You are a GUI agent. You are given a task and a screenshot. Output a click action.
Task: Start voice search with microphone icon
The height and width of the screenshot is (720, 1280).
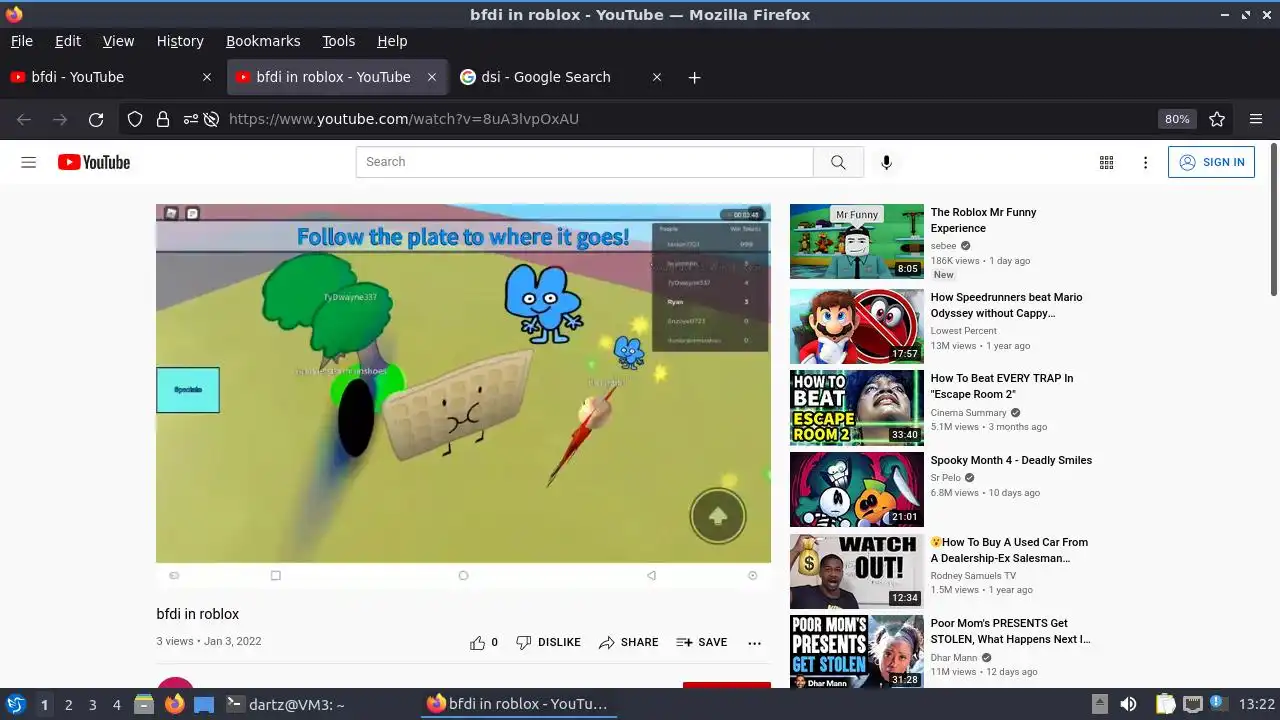(x=886, y=162)
